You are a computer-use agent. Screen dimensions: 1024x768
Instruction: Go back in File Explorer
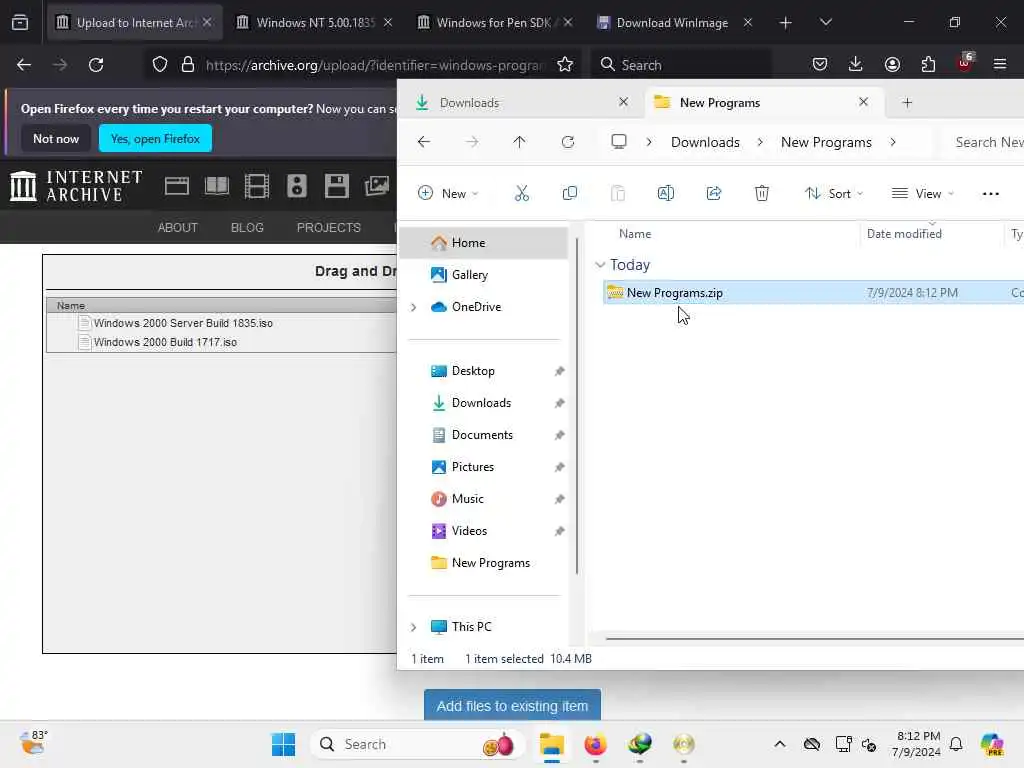click(x=424, y=142)
